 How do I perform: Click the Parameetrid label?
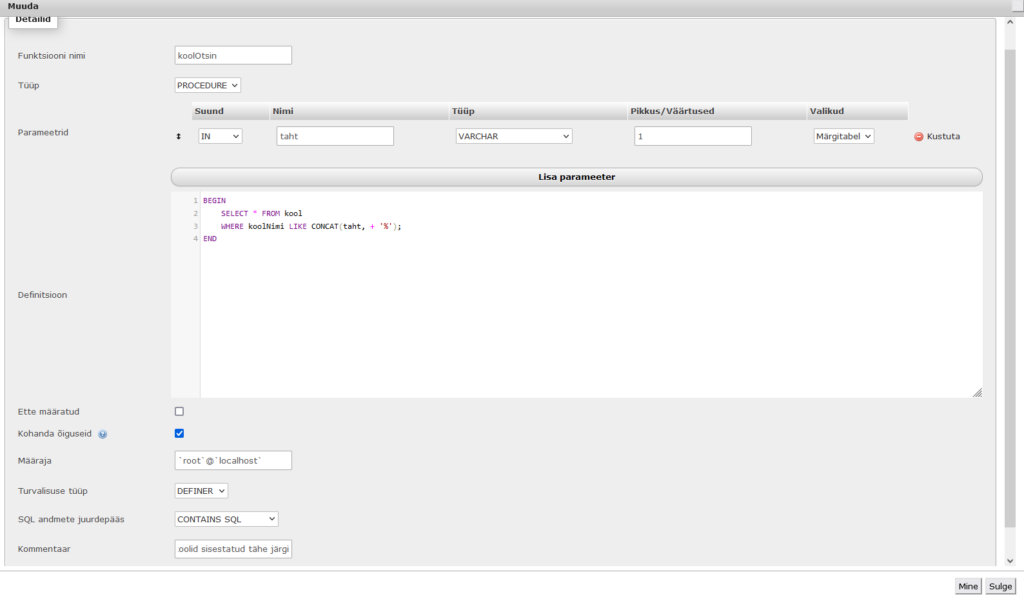(x=43, y=133)
